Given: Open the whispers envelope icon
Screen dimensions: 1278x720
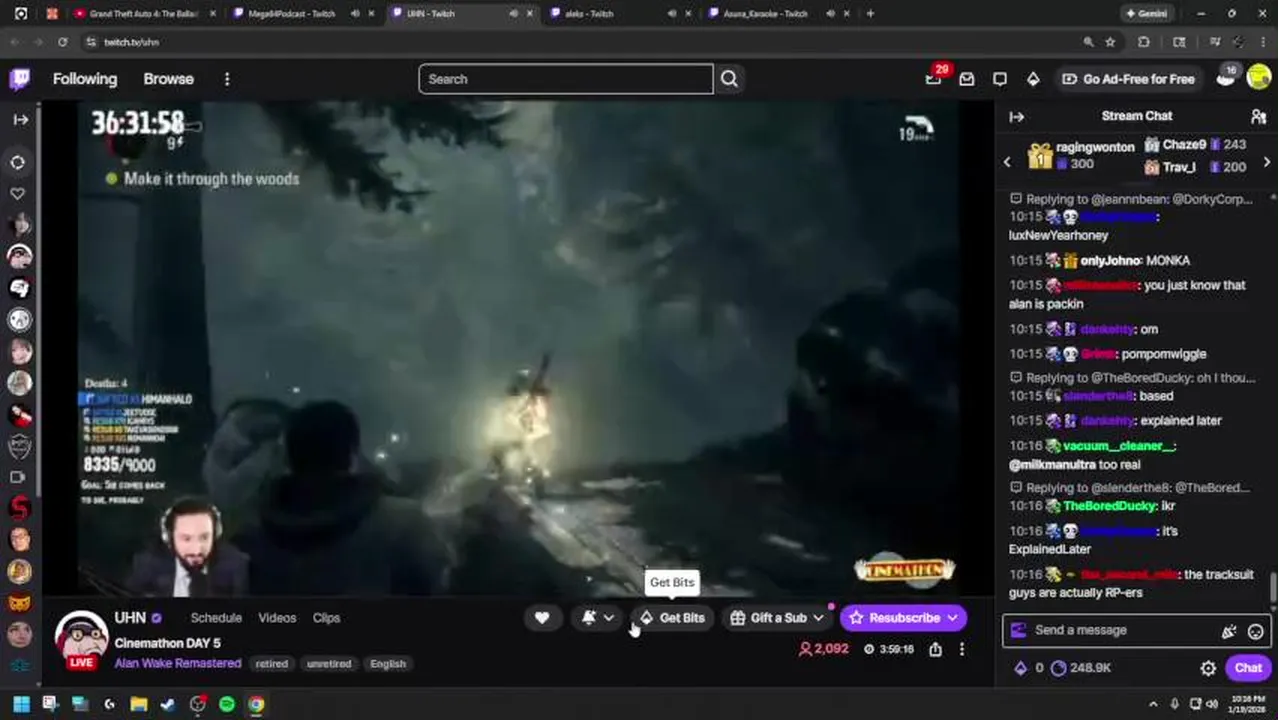Looking at the screenshot, I should [x=967, y=79].
